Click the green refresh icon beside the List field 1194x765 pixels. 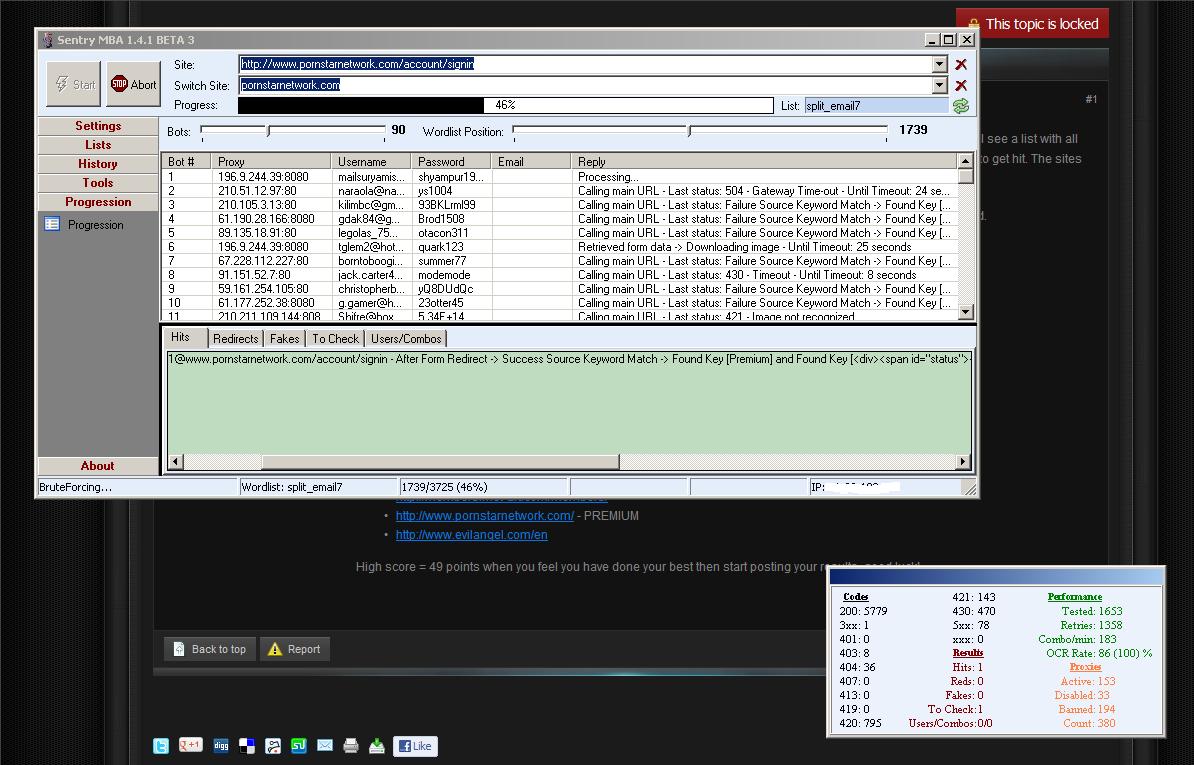coord(961,106)
